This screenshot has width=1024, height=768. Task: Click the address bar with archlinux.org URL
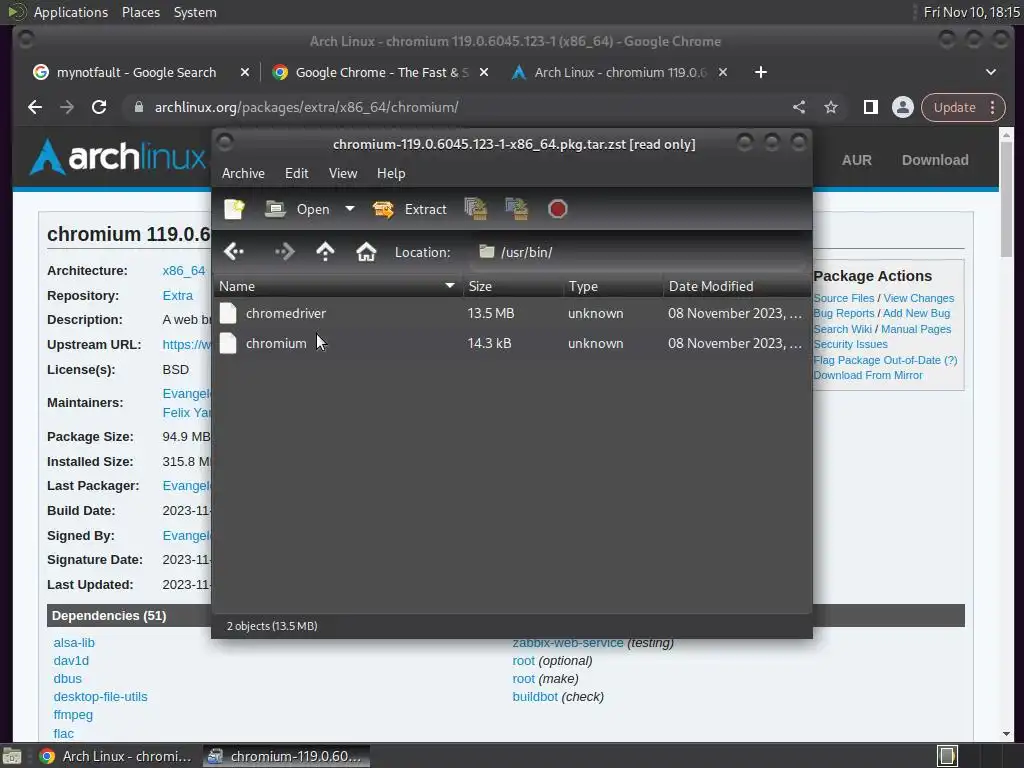[457, 107]
